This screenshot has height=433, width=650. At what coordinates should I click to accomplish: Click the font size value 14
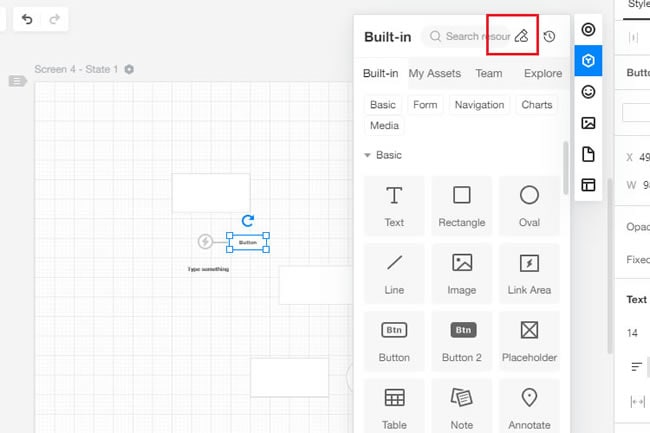coord(632,333)
